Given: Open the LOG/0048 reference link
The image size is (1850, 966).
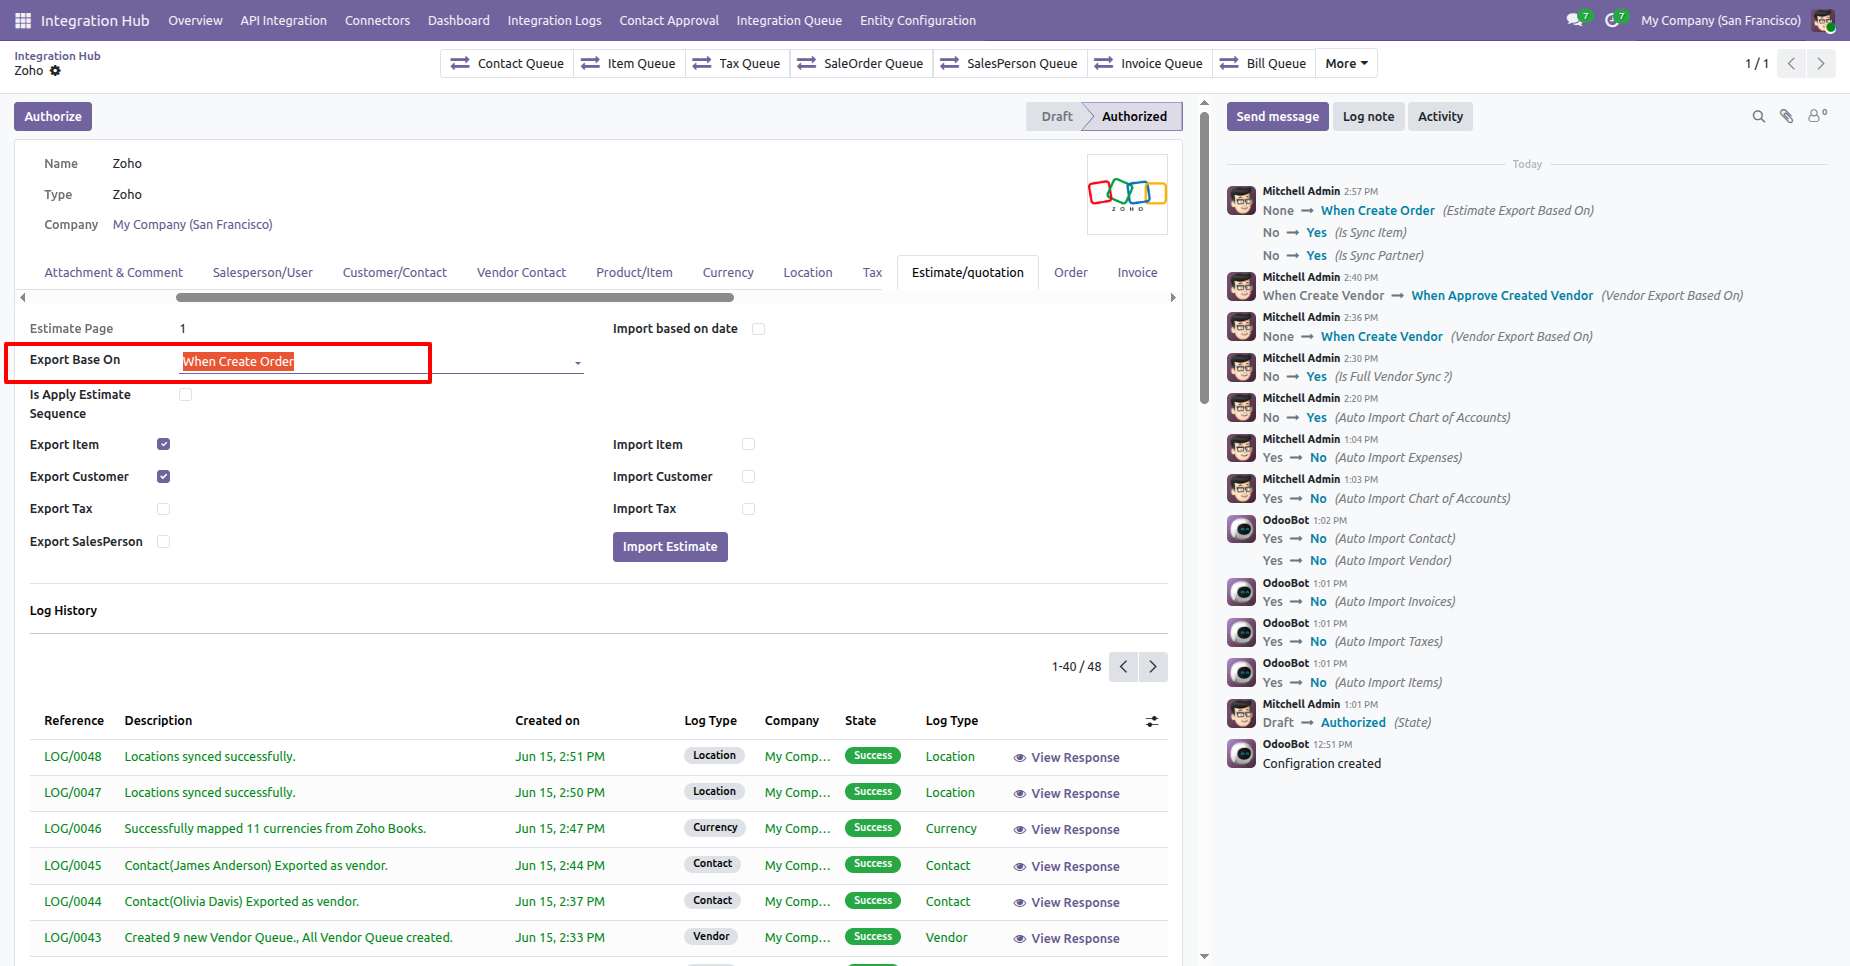Looking at the screenshot, I should point(73,757).
